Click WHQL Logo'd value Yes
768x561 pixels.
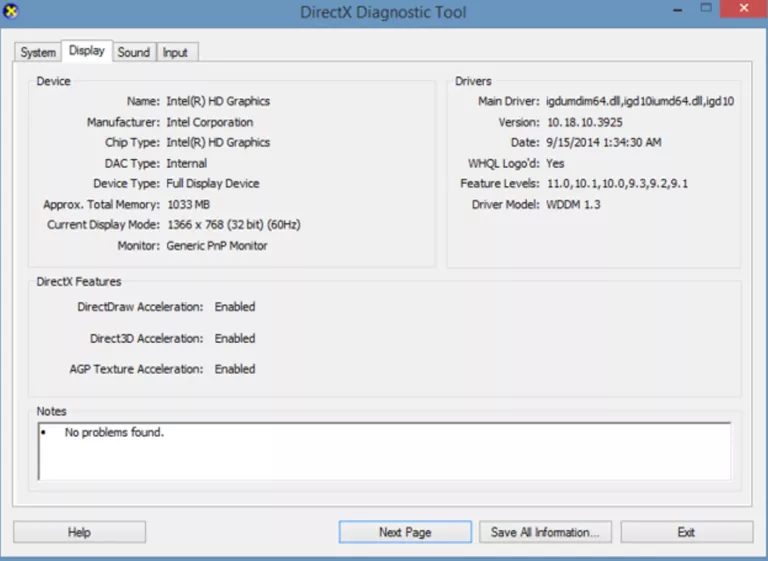[x=555, y=163]
